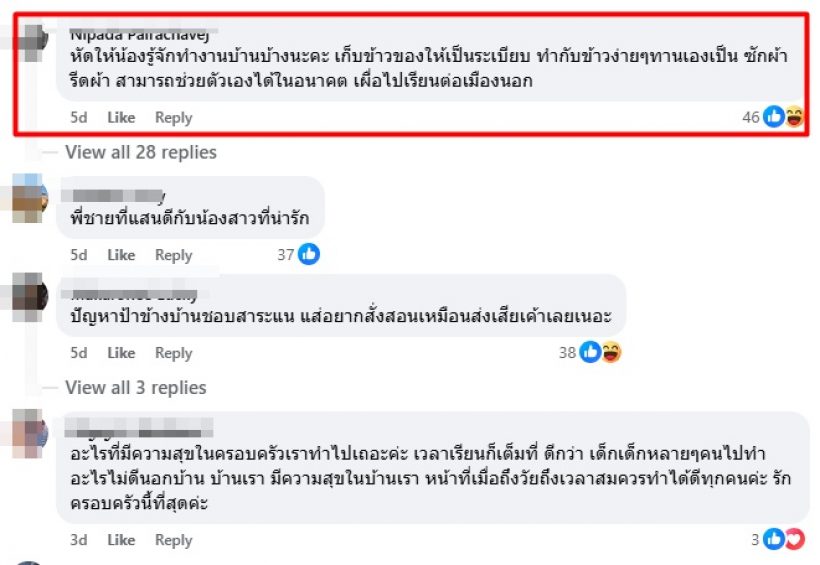Click the blue like reaction icon beside 38

(x=590, y=352)
